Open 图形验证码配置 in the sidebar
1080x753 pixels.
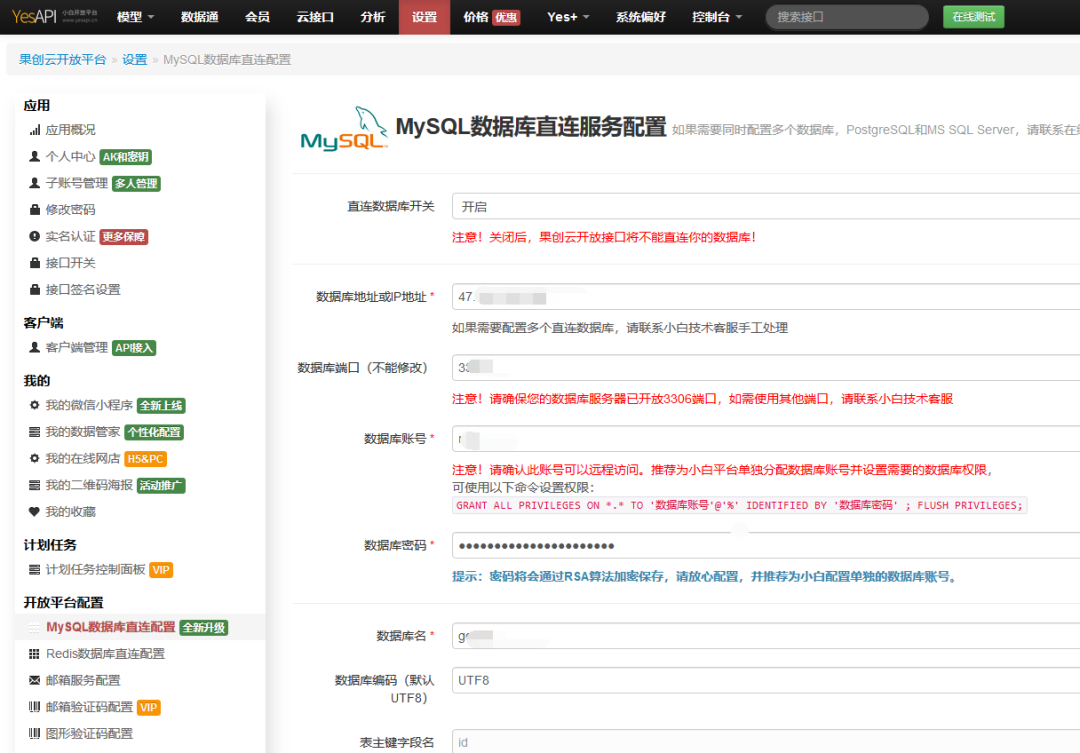pos(89,734)
